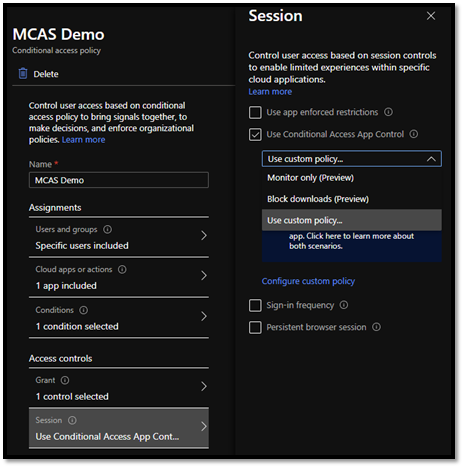This screenshot has height=468, width=464.
Task: Click info icon next to Conditional Access App Control
Action: [x=414, y=134]
